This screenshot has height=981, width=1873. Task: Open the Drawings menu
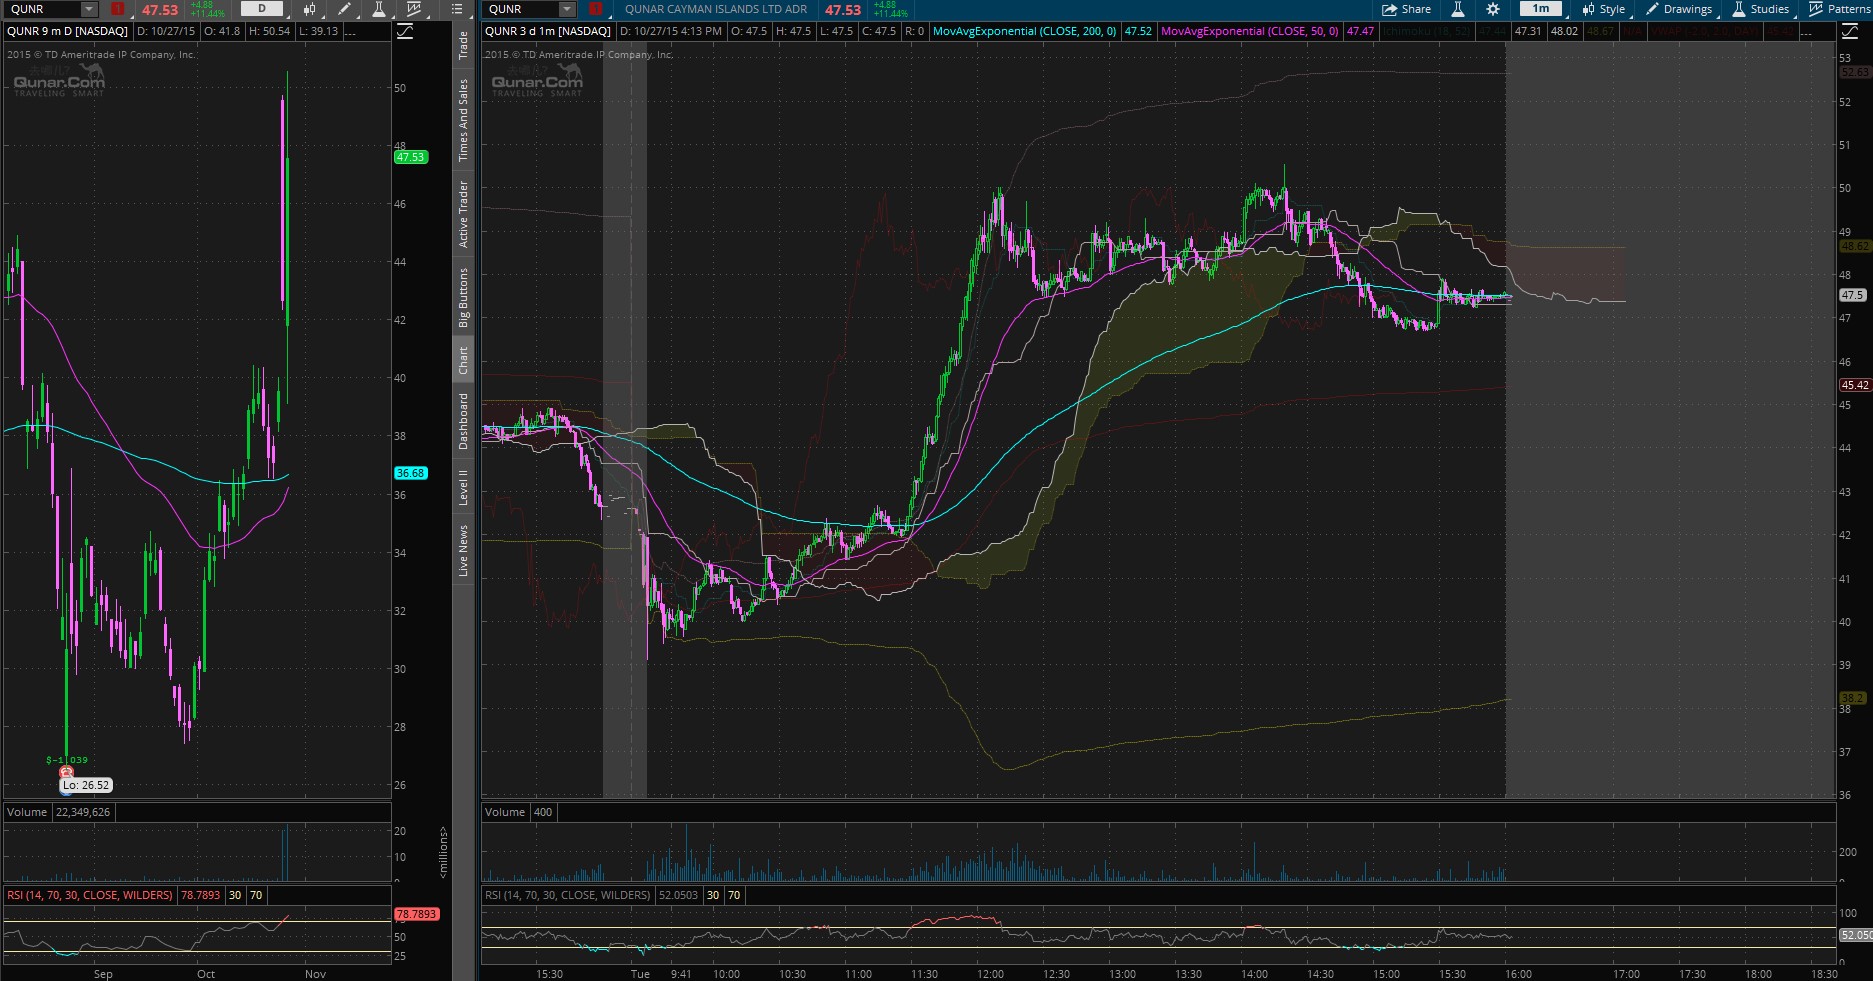(x=1679, y=9)
